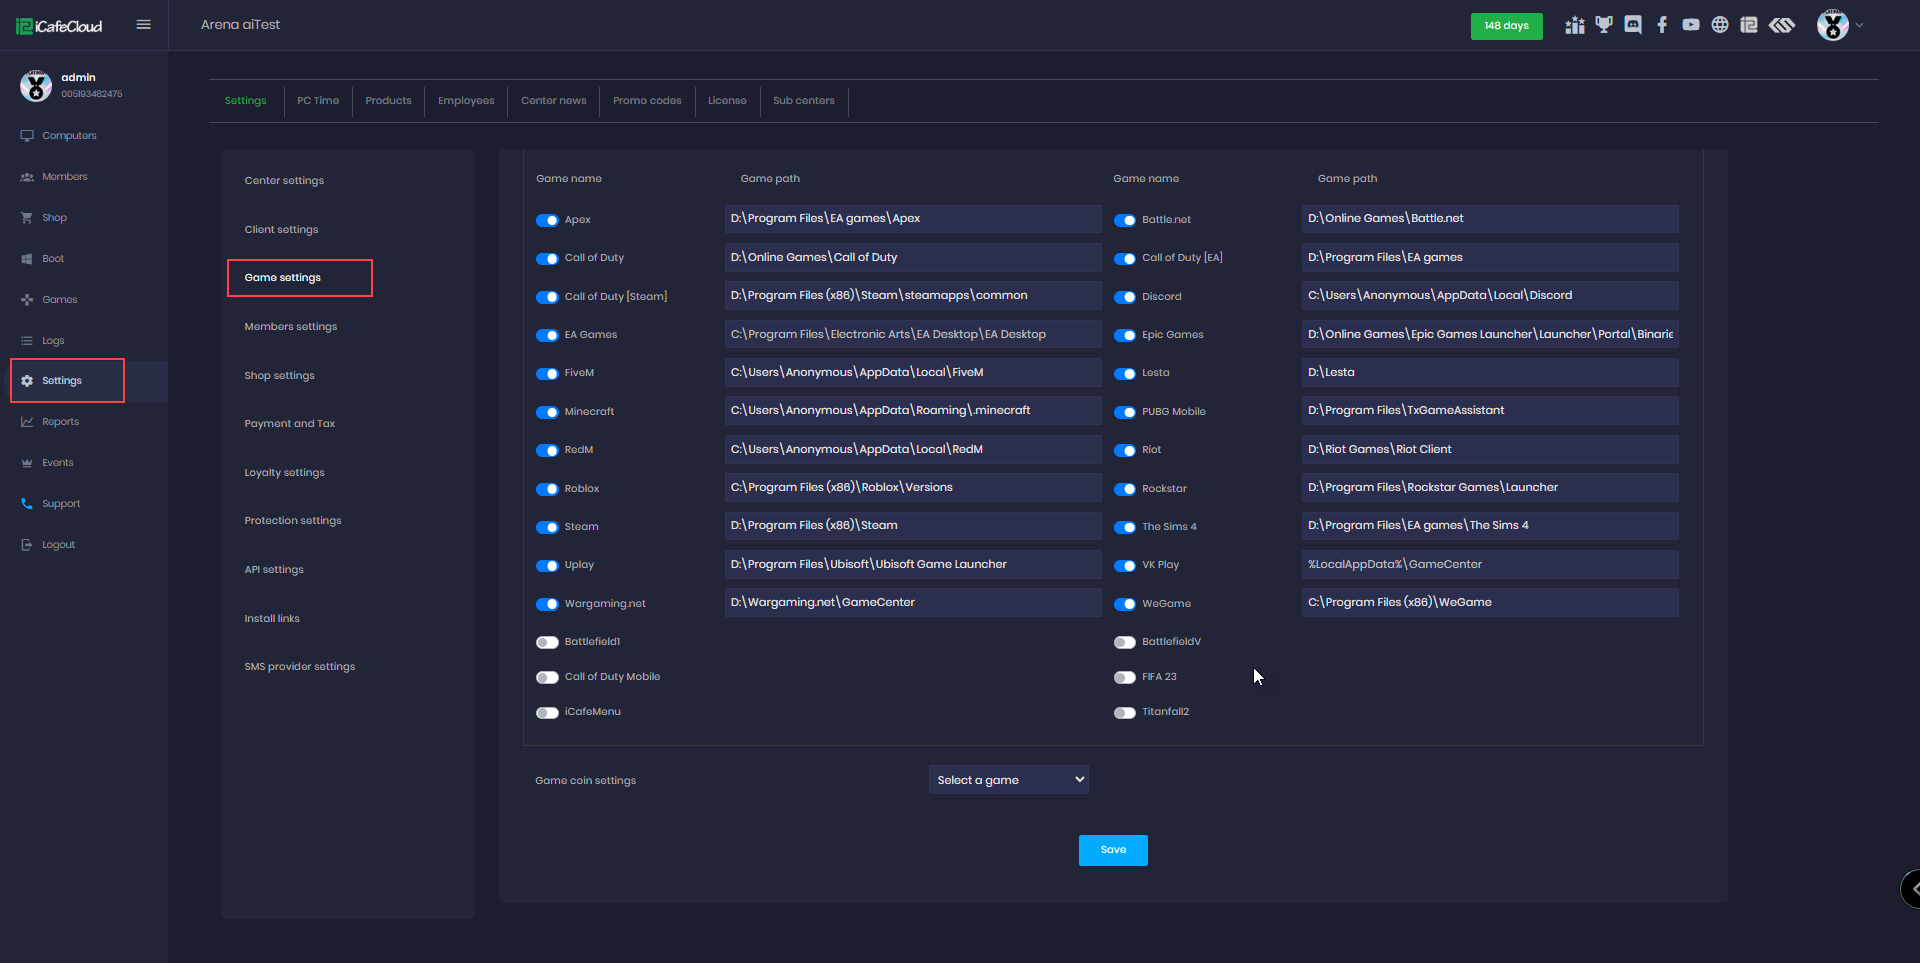Click the hamburger menu icon
The width and height of the screenshot is (1920, 963).
(143, 25)
